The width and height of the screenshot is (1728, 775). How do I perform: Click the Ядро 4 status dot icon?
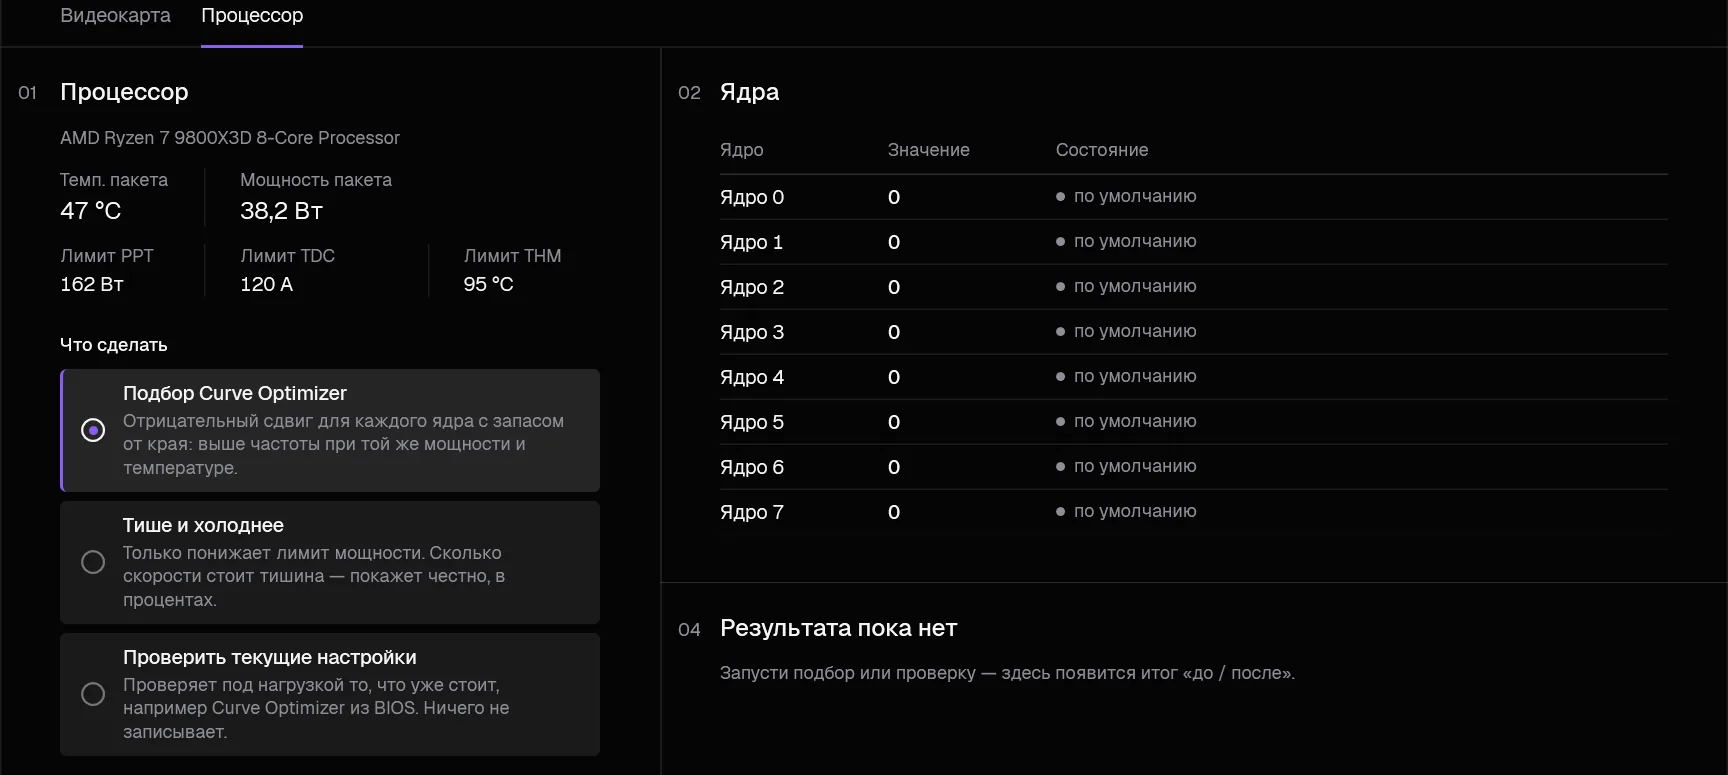pos(1060,377)
